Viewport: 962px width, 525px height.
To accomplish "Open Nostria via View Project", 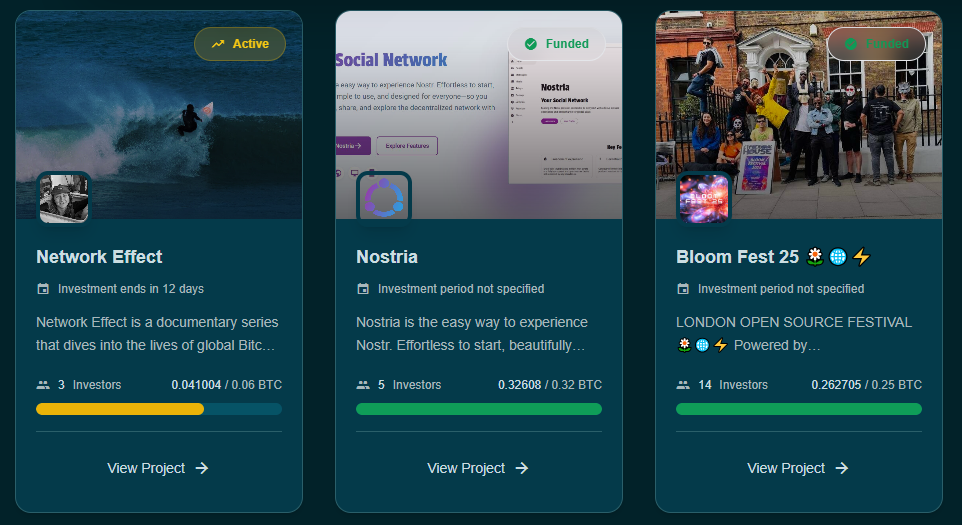I will (479, 469).
